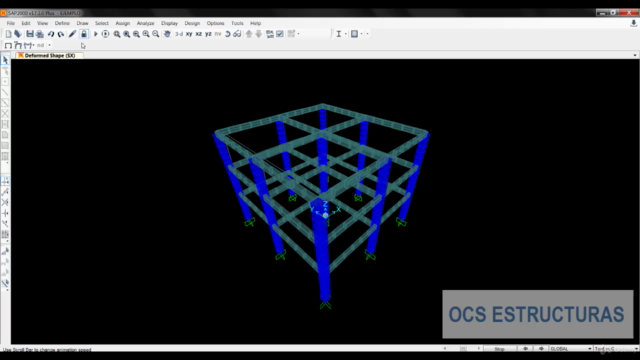Viewport: 640px width, 360px height.
Task: Expand dropdown beside Assign to Group
Action: click(x=299, y=34)
